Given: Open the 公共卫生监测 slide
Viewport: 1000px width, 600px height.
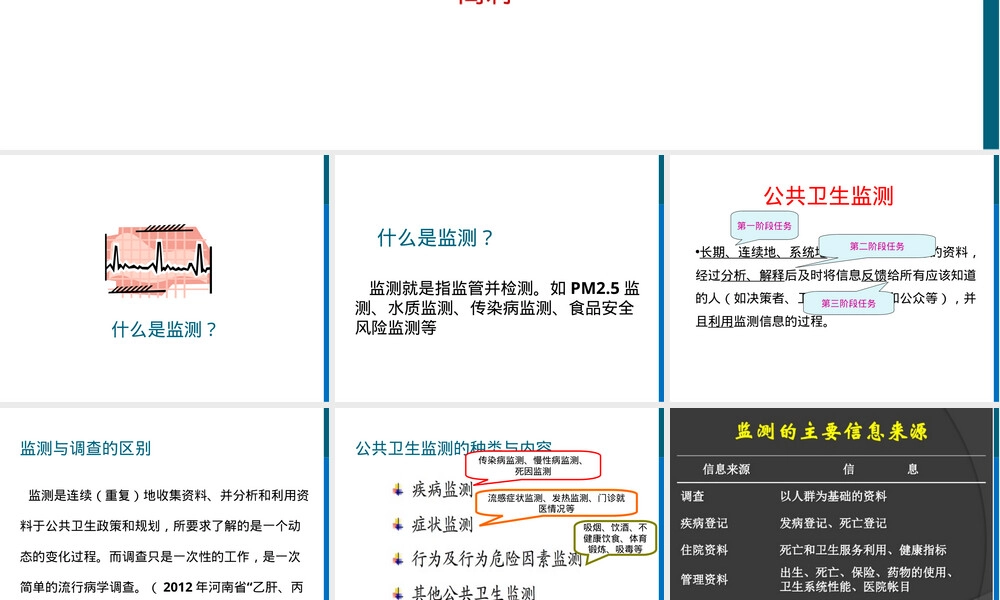Looking at the screenshot, I should click(834, 278).
